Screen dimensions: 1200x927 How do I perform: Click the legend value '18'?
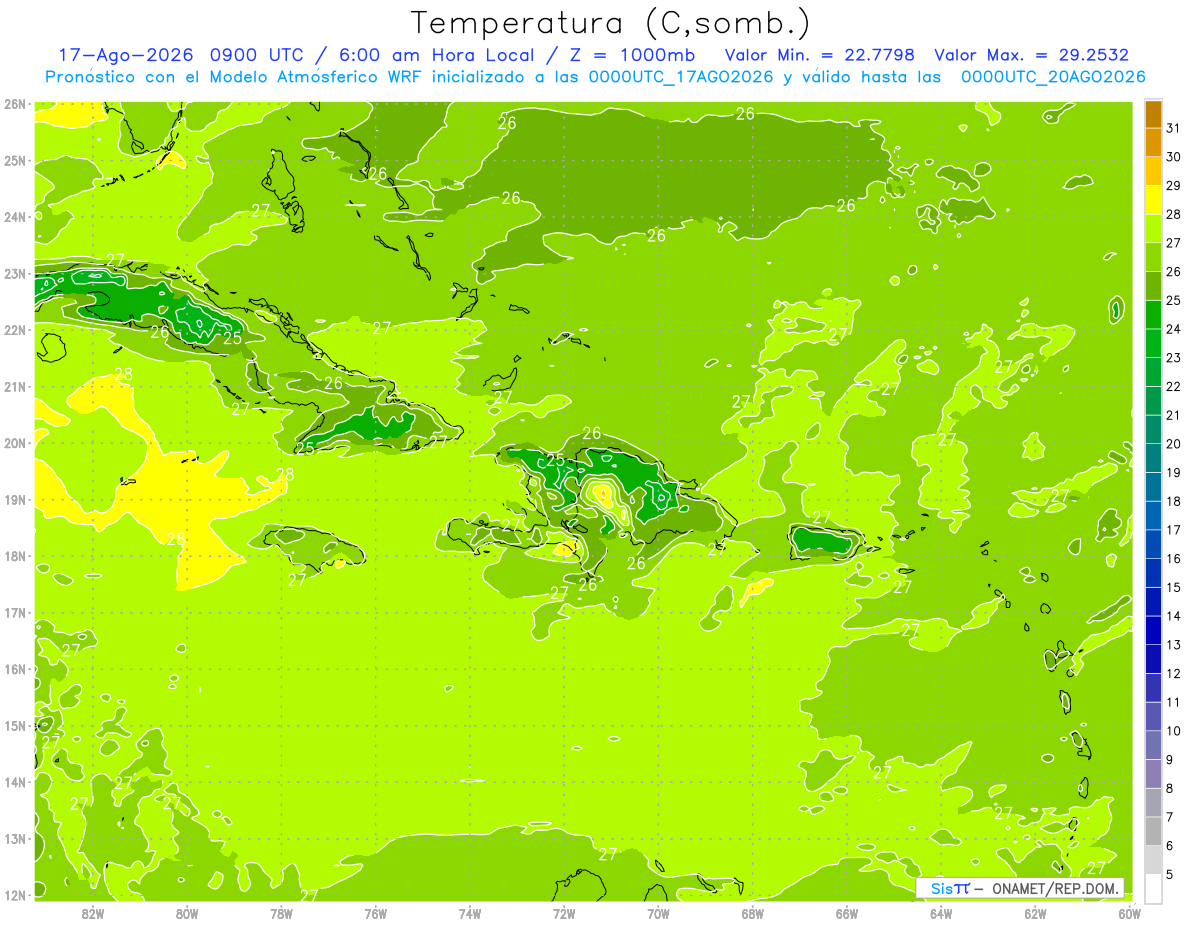point(1173,501)
